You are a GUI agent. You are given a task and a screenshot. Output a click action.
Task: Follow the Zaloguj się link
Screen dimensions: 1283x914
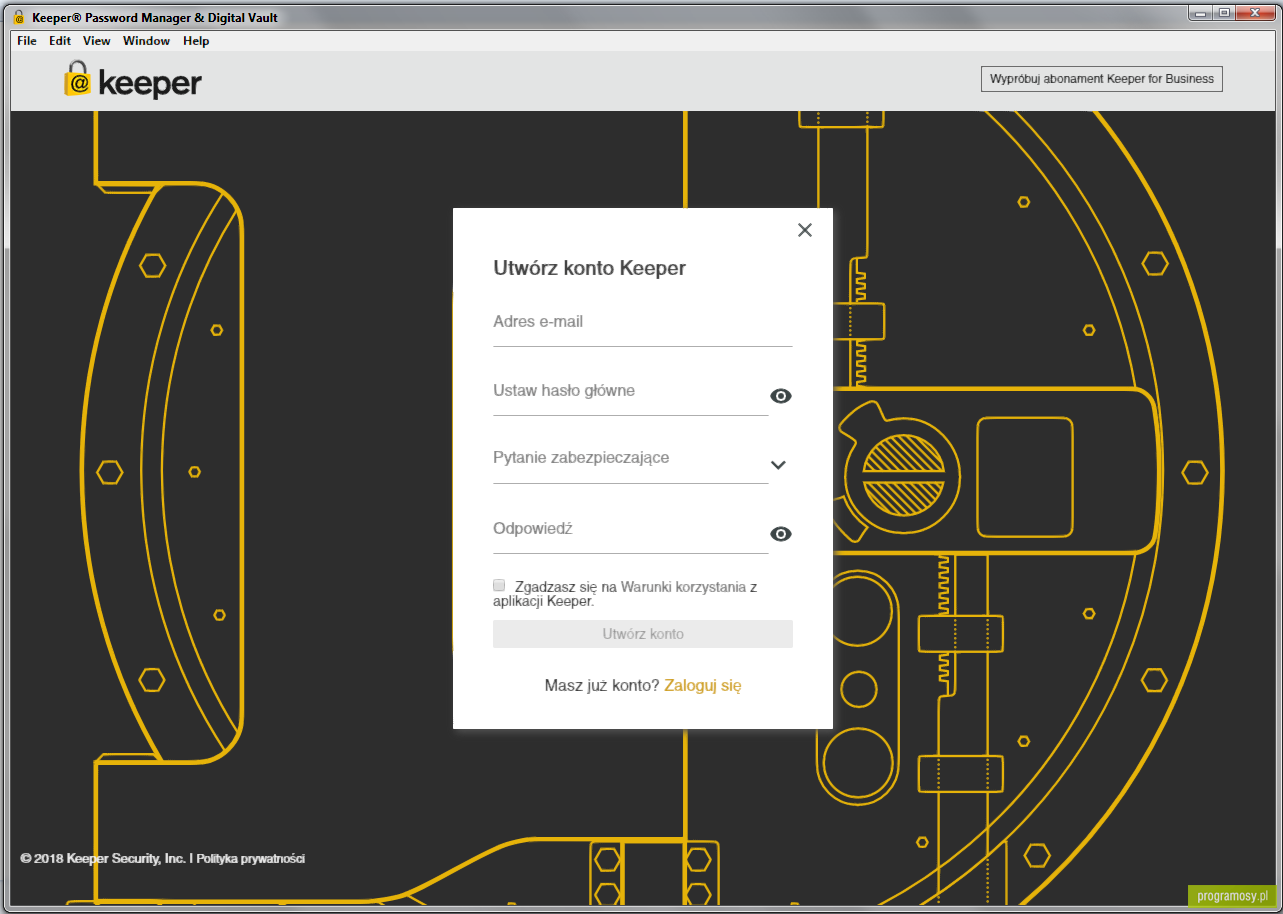click(x=703, y=686)
